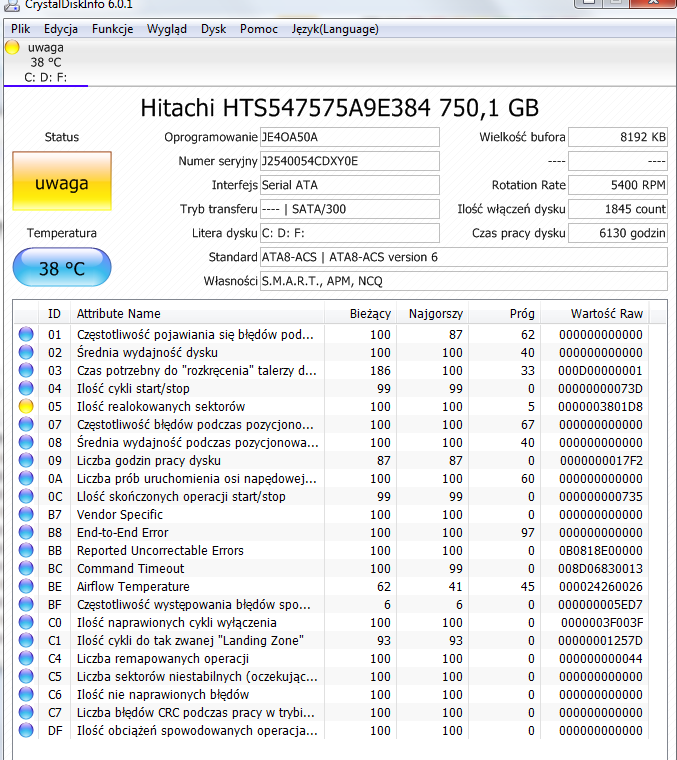
Task: Click the Litera dysku field C: D: F:
Action: (349, 233)
